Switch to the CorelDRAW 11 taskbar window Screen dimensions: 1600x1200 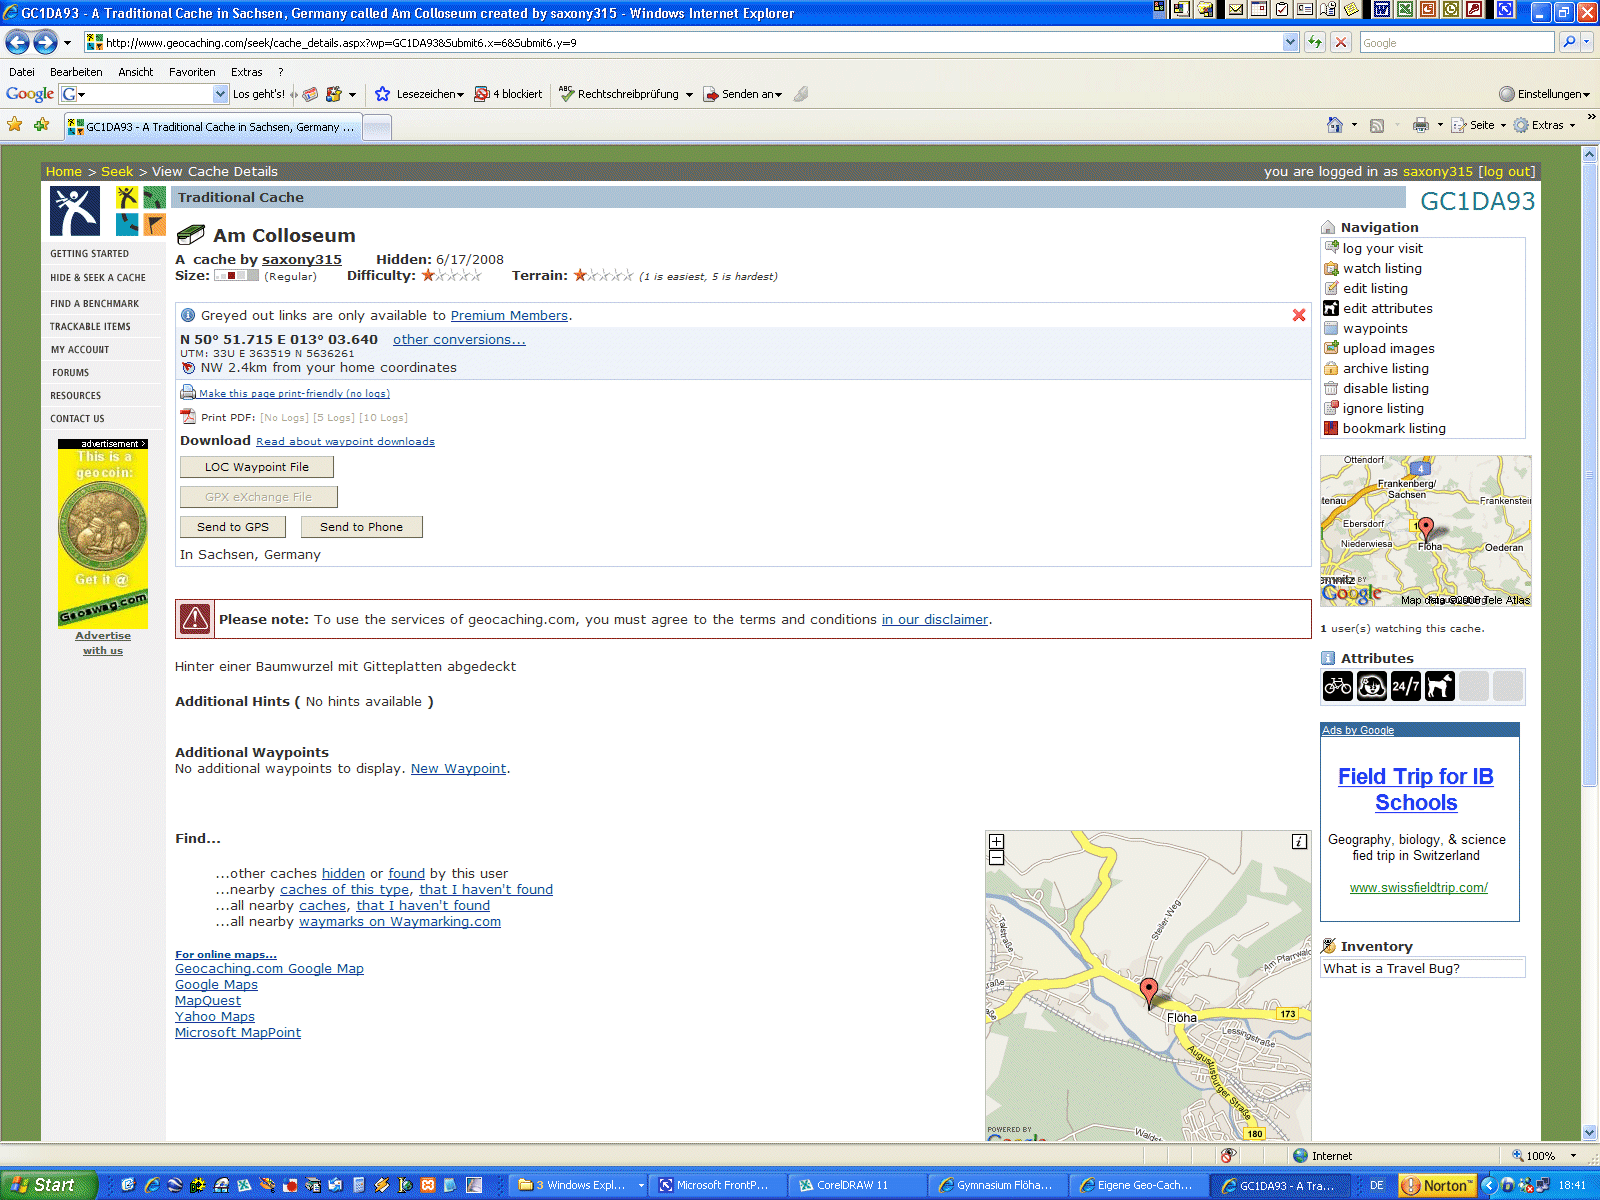coord(856,1185)
